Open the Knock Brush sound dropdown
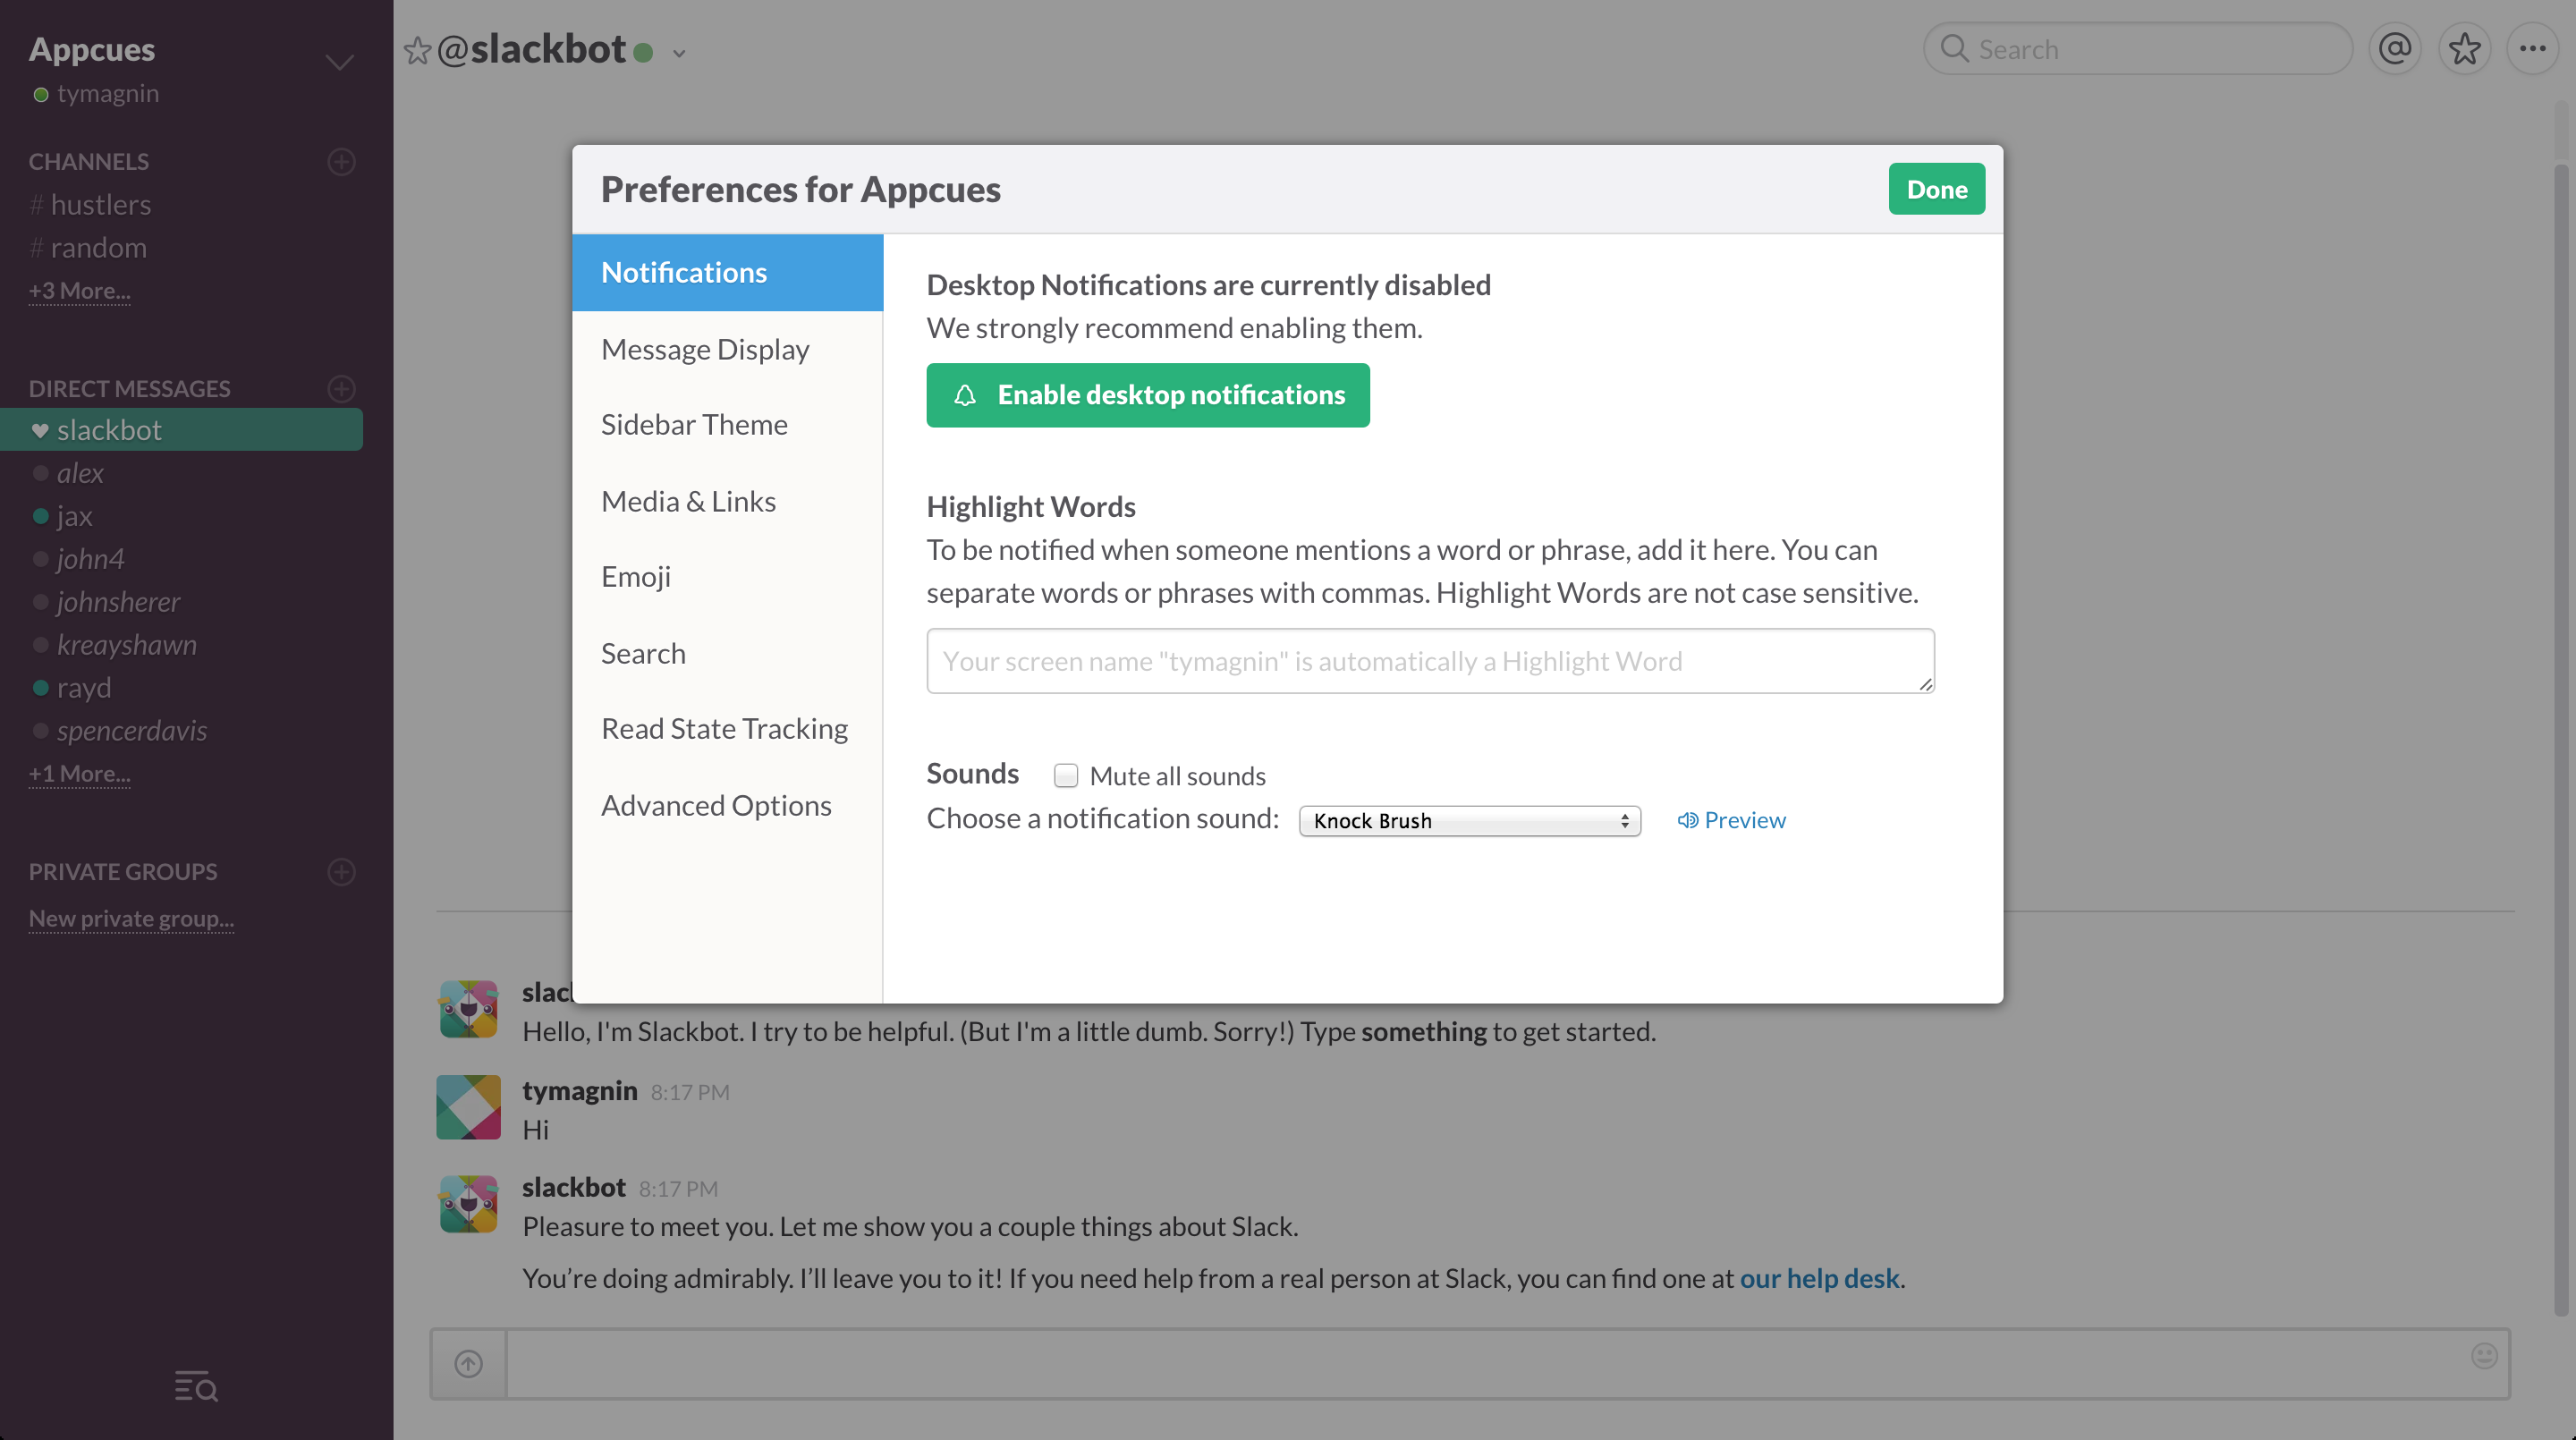Image resolution: width=2576 pixels, height=1440 pixels. 1469,821
